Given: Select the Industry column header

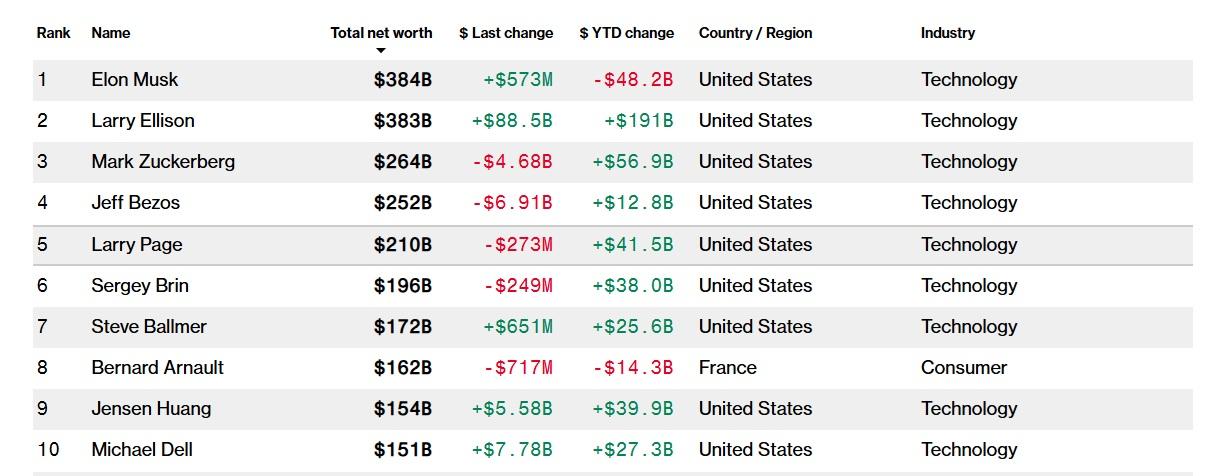Looking at the screenshot, I should (x=947, y=33).
